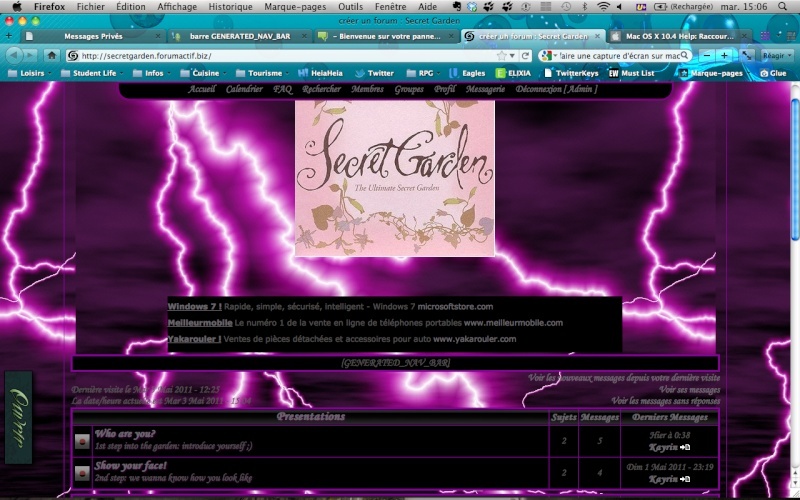Image resolution: width=800 pixels, height=500 pixels.
Task: Open the Rechercher forum link
Action: (321, 89)
